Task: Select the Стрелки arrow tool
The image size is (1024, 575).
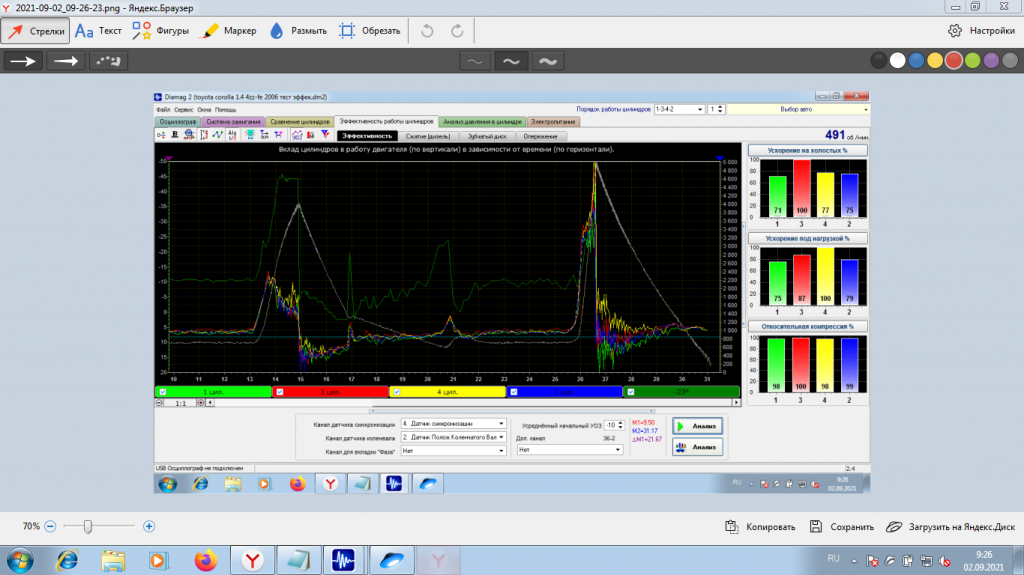Action: [x=36, y=31]
